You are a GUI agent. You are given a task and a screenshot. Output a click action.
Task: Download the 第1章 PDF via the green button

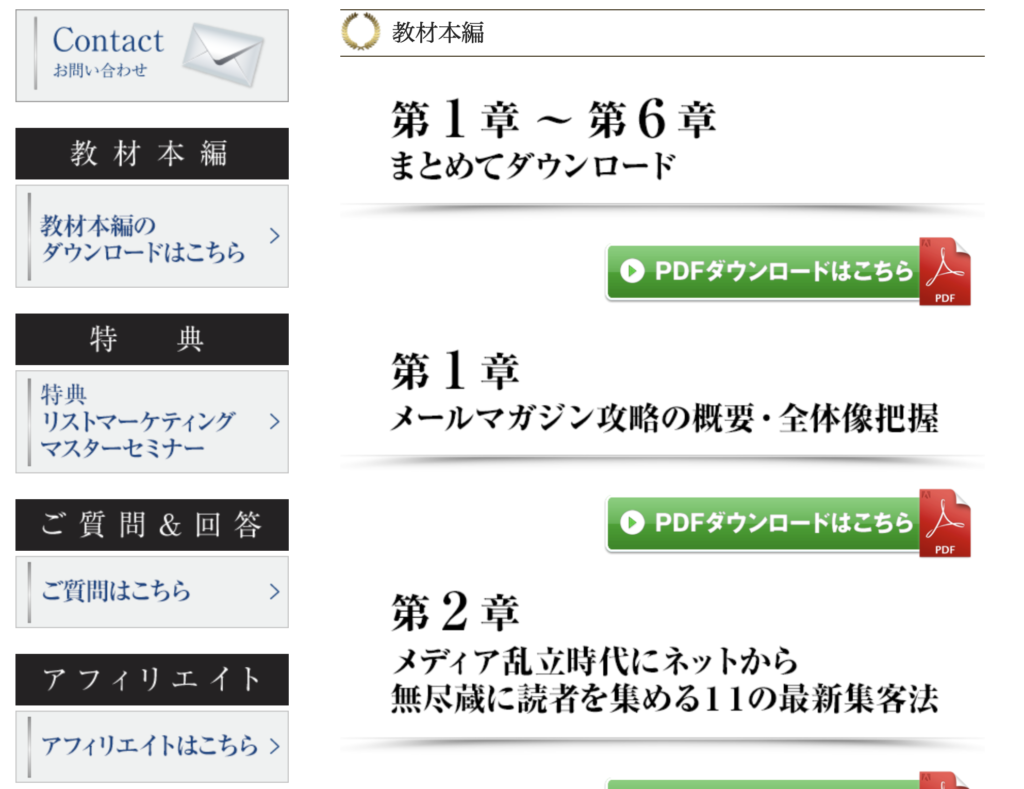(x=788, y=523)
